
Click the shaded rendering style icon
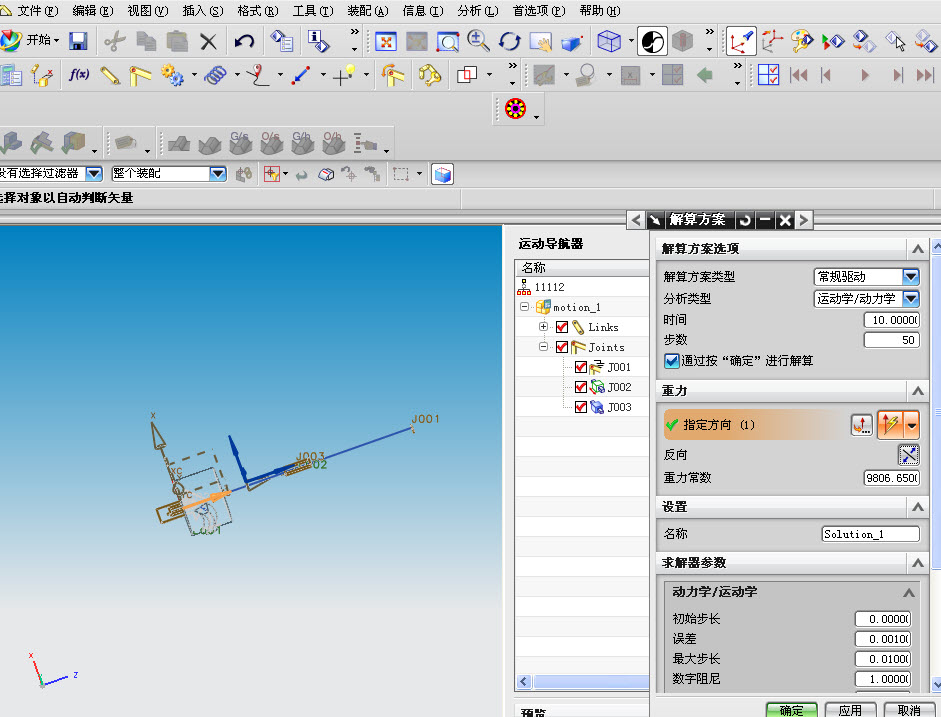coord(652,41)
